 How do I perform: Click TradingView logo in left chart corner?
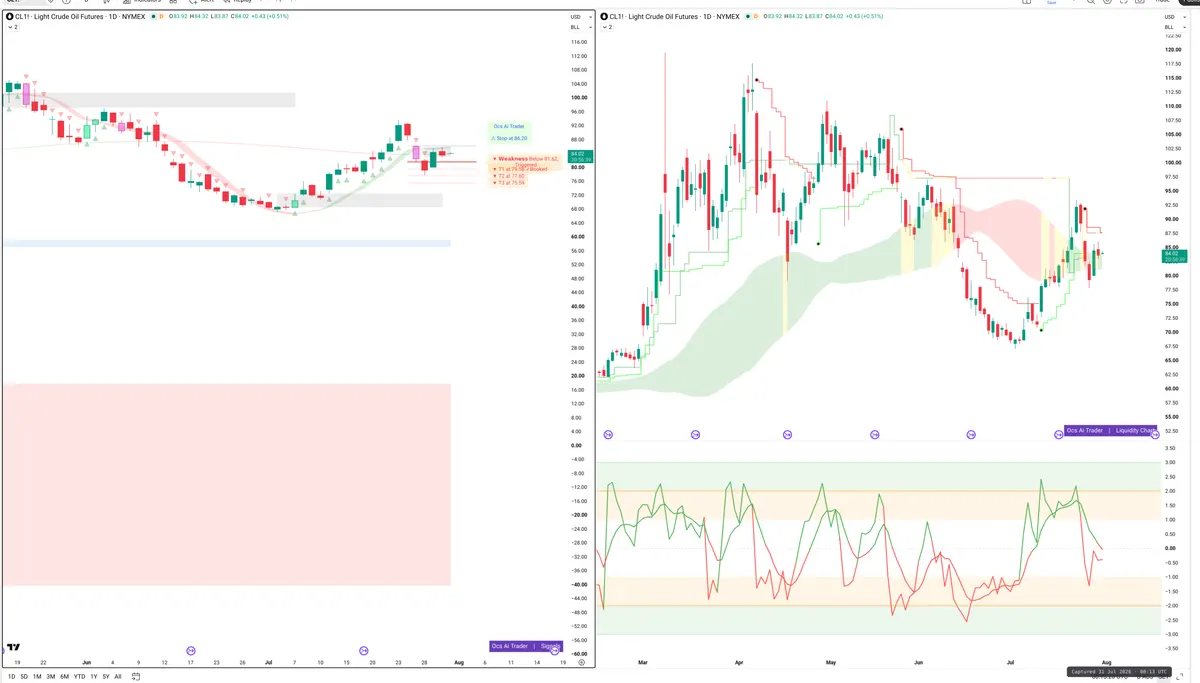[14, 648]
